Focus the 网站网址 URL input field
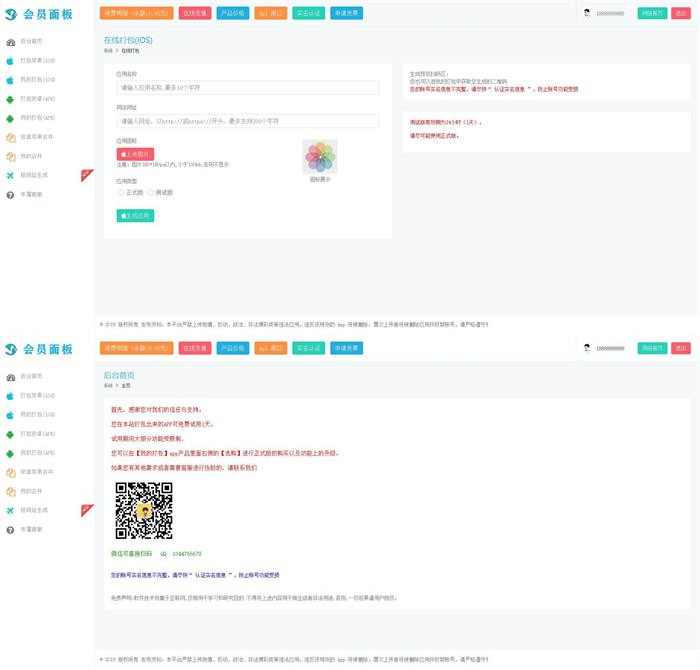700x670 pixels. click(248, 121)
